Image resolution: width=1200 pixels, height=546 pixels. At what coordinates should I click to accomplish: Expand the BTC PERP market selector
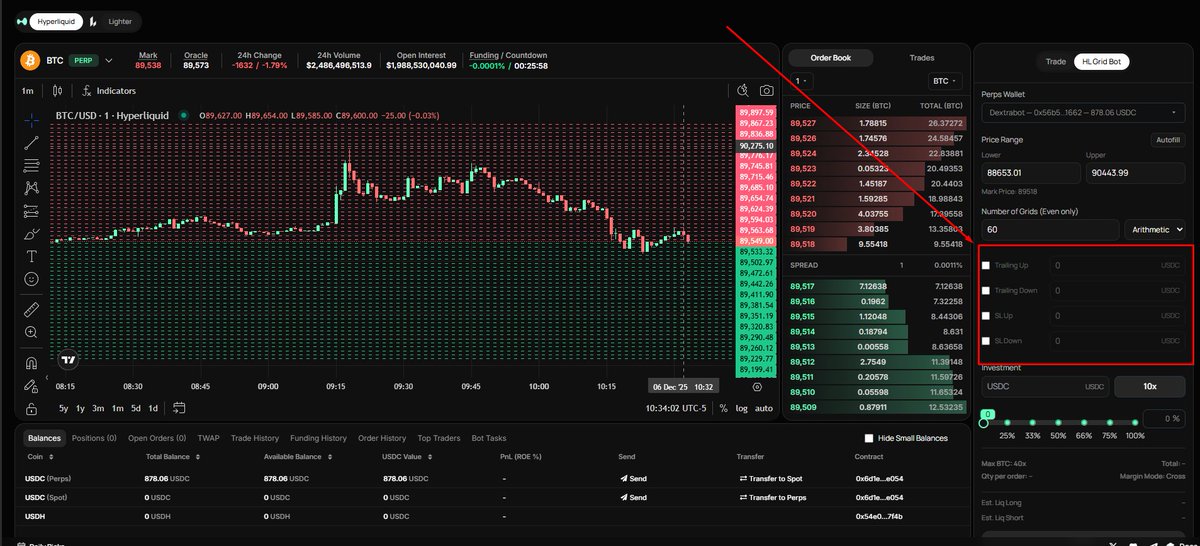(x=108, y=60)
